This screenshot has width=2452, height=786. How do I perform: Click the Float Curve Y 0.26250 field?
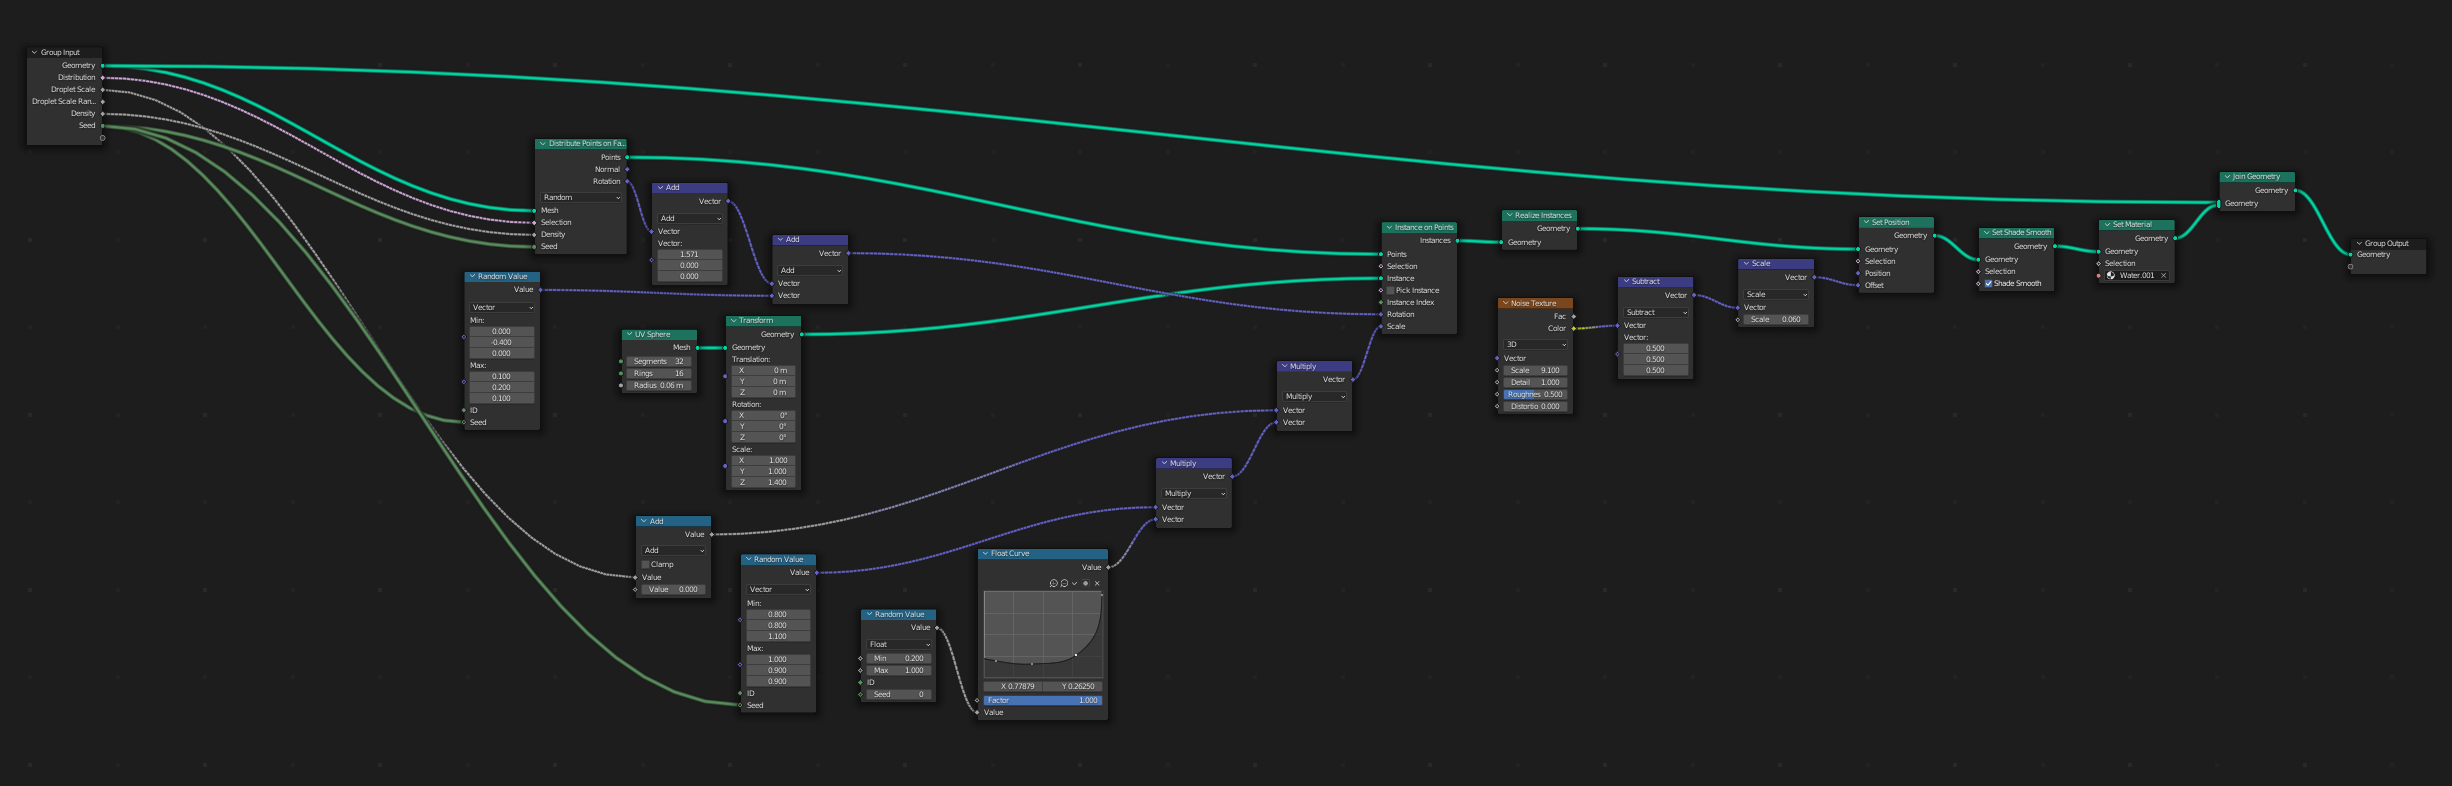[1072, 686]
